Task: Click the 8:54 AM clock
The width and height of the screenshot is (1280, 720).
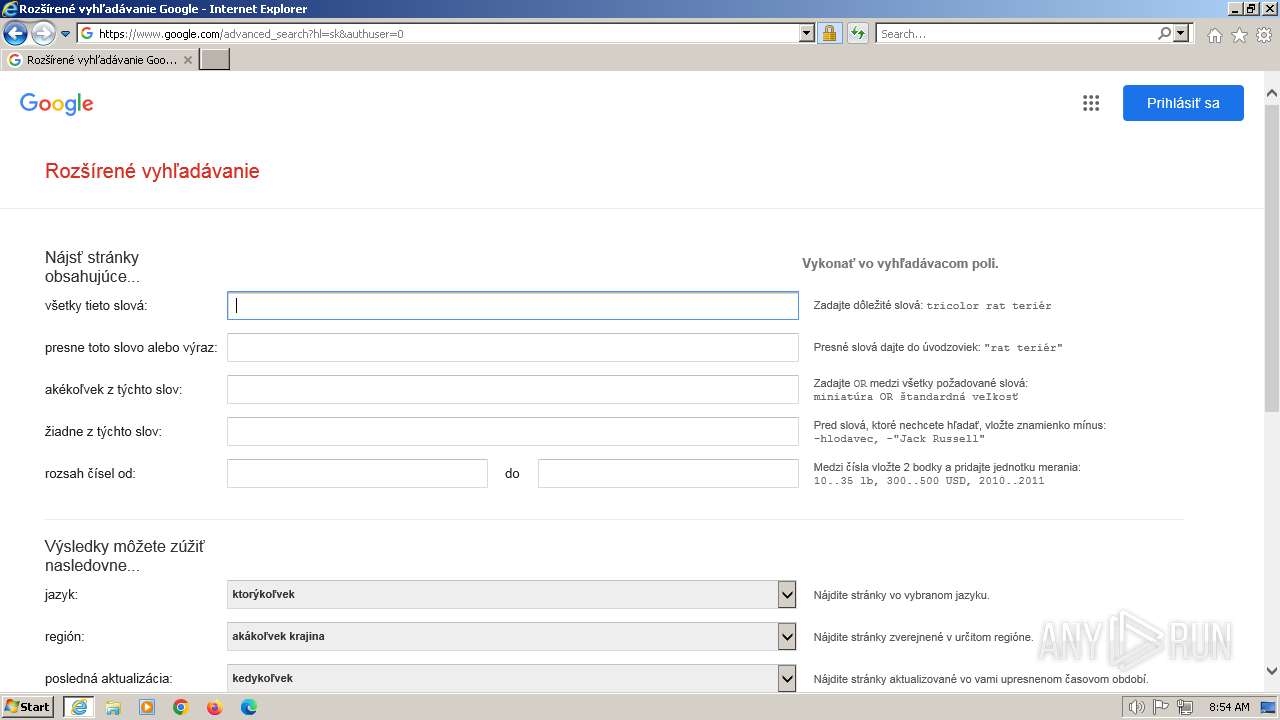Action: coord(1229,707)
